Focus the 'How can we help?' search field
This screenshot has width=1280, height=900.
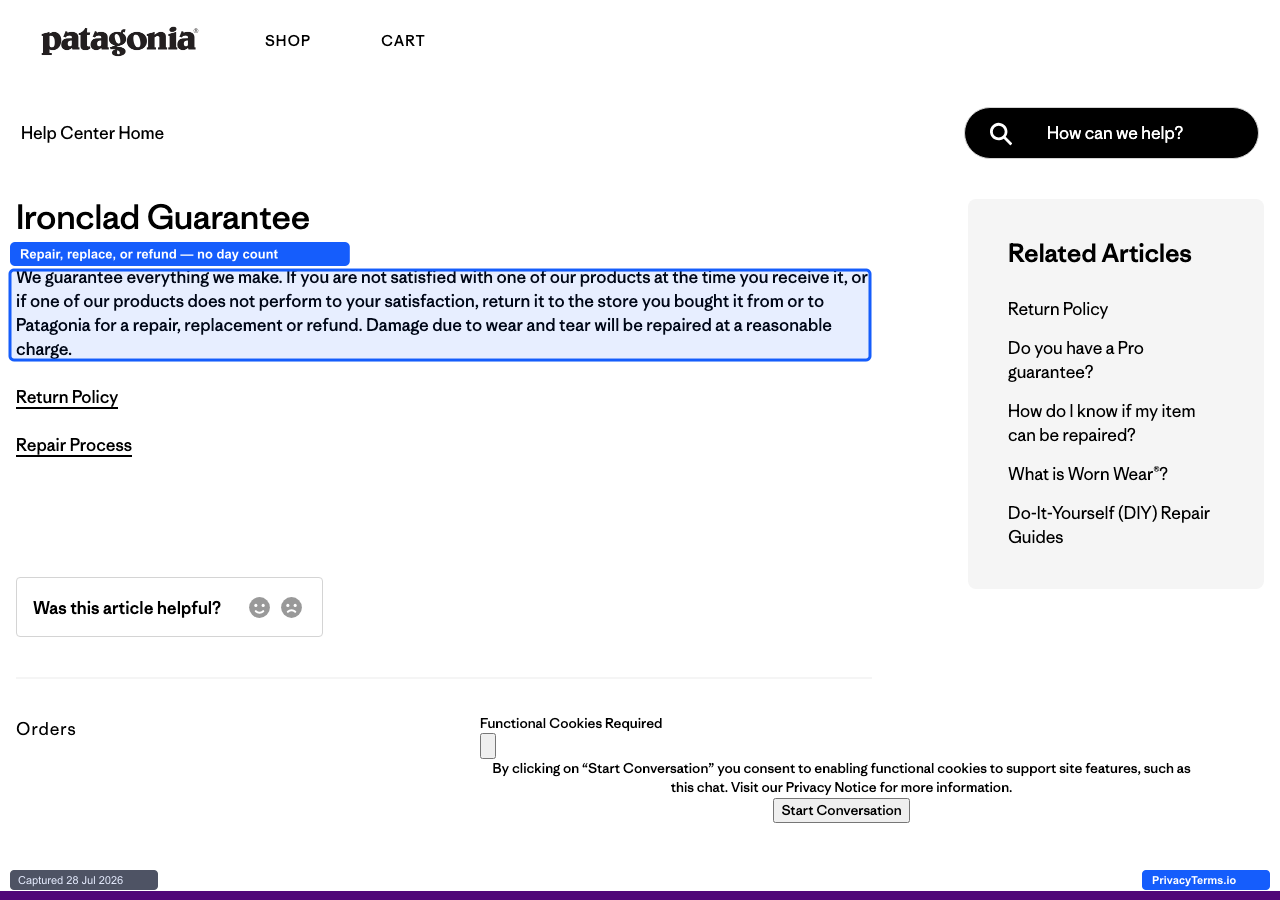coord(1111,133)
